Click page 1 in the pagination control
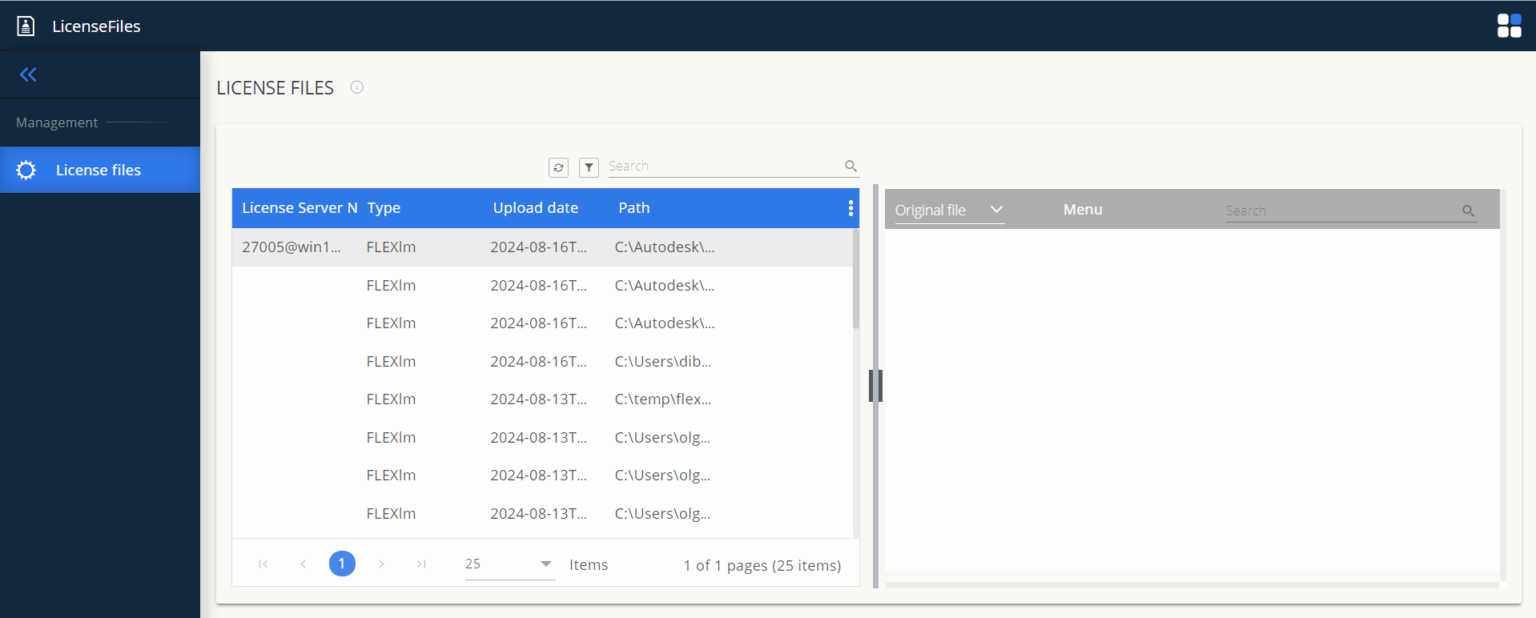Screen dimensions: 1536x618 tap(342, 564)
